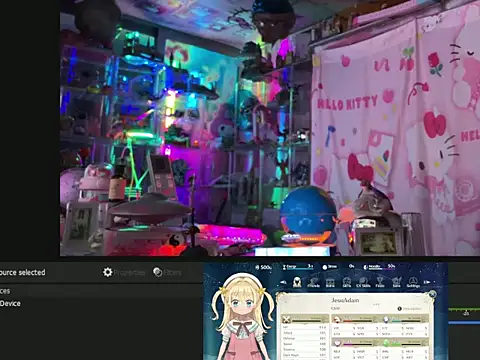Click the blue stat group icon

(x=386, y=319)
